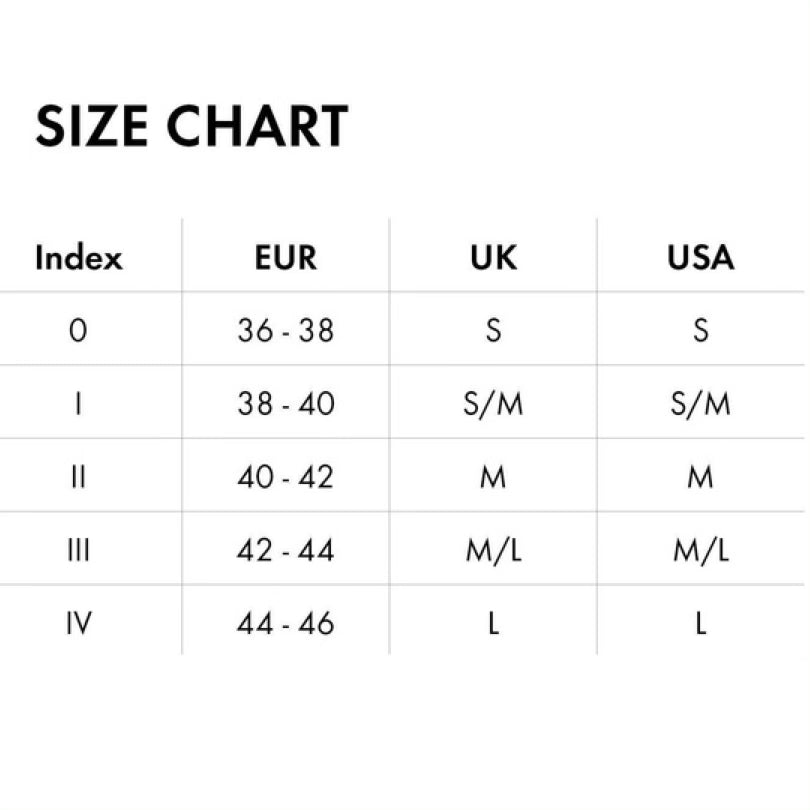Click the EUR 44 - 46 cell
This screenshot has width=810, height=810.
pyautogui.click(x=285, y=623)
